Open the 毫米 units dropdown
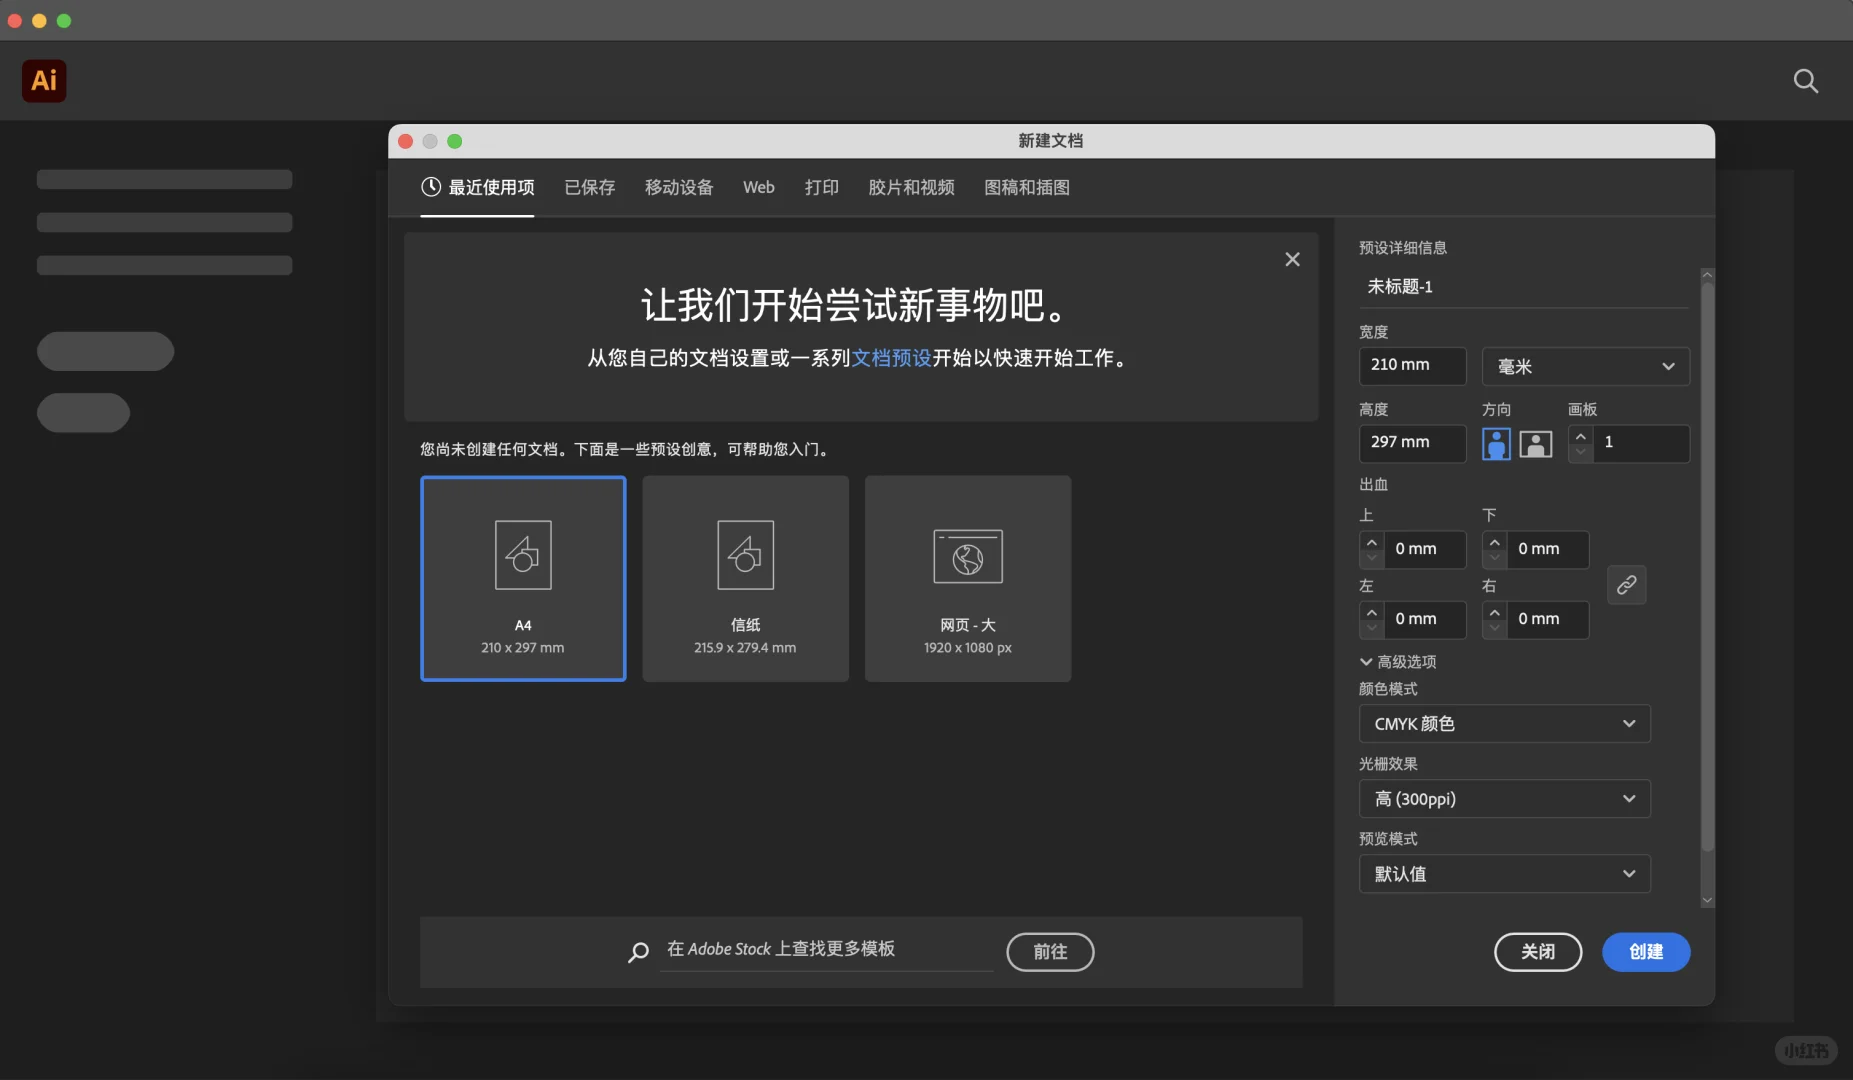 point(1583,366)
